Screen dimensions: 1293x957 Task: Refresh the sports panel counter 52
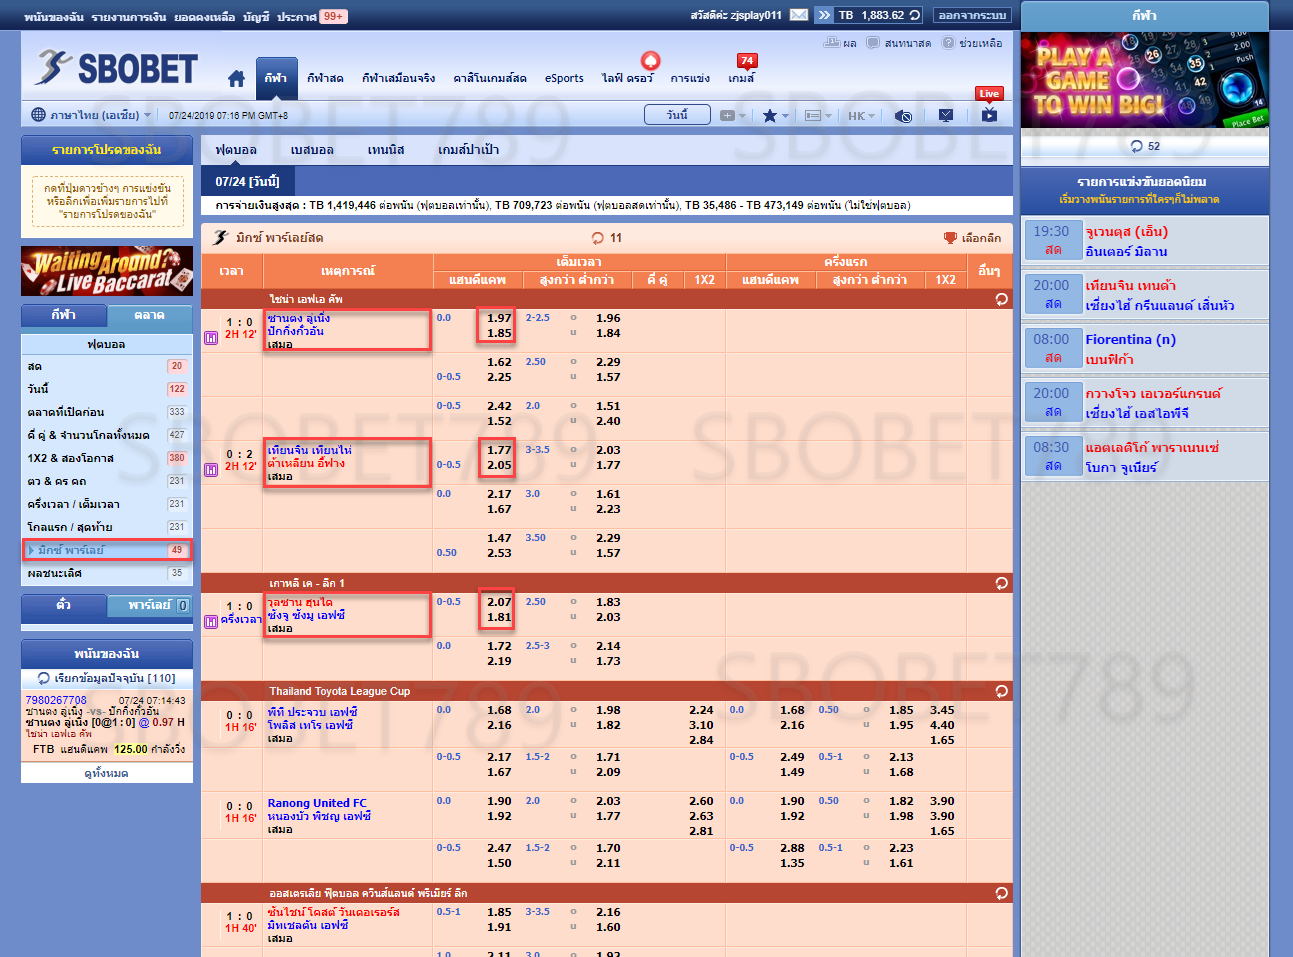(x=1136, y=146)
